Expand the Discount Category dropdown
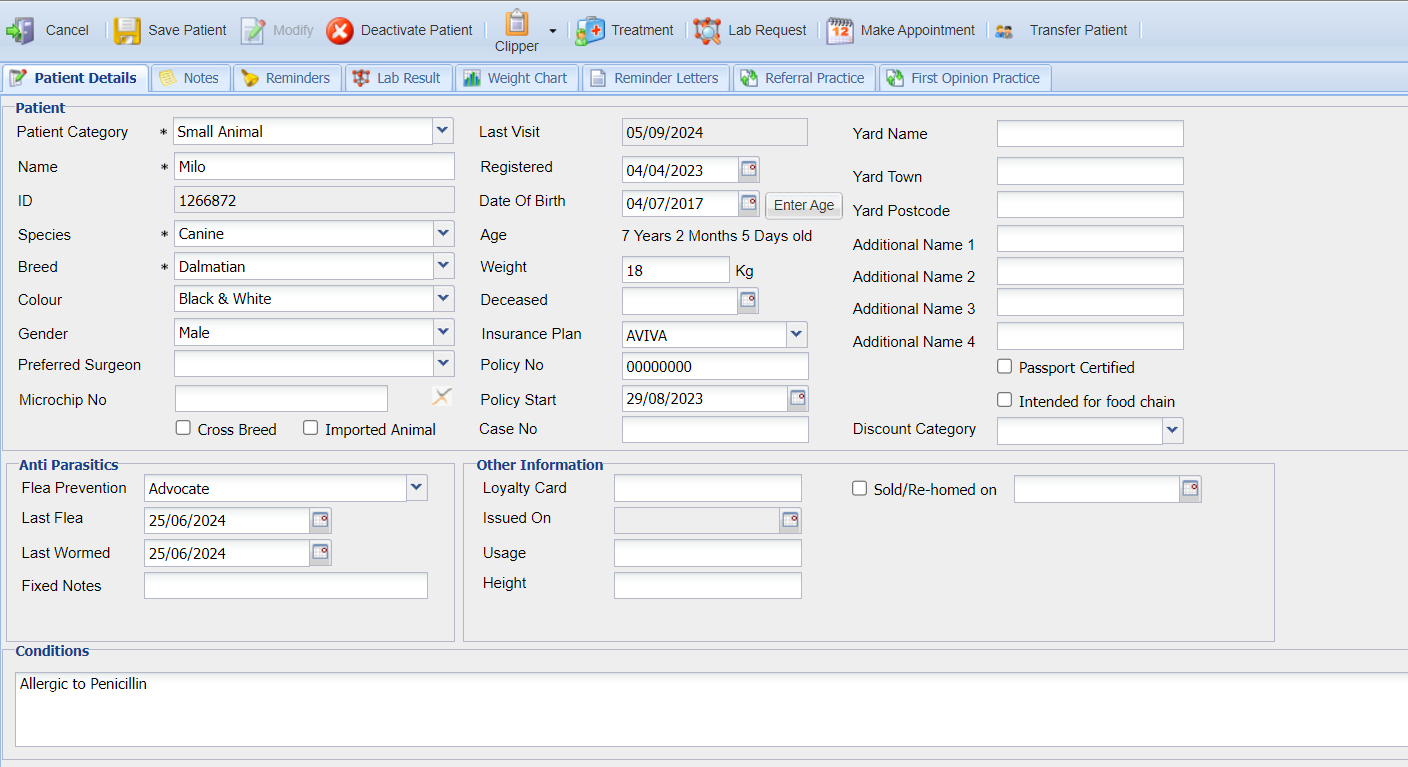This screenshot has height=767, width=1408. (1173, 431)
